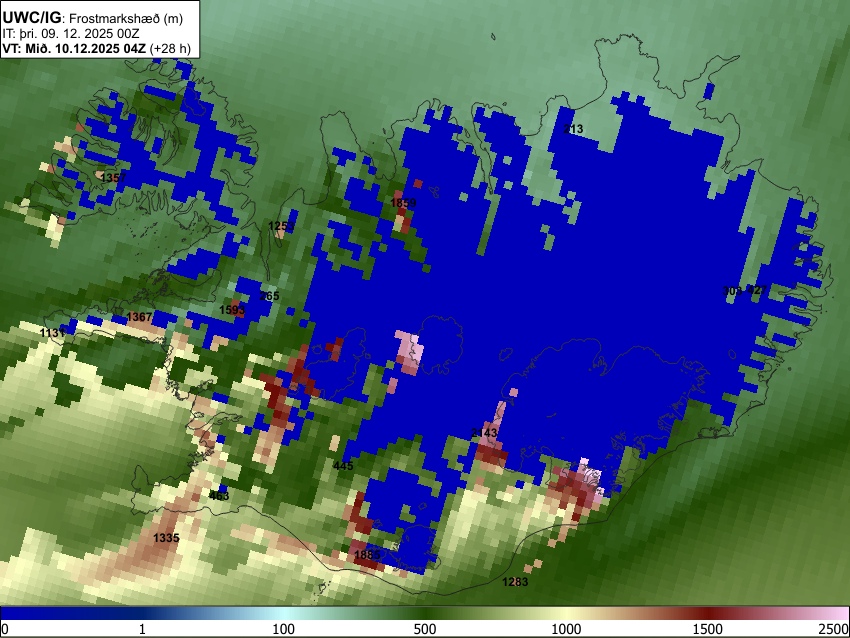Viewport: 850px width, 638px height.
Task: Click the 1253 value label
Action: (281, 226)
